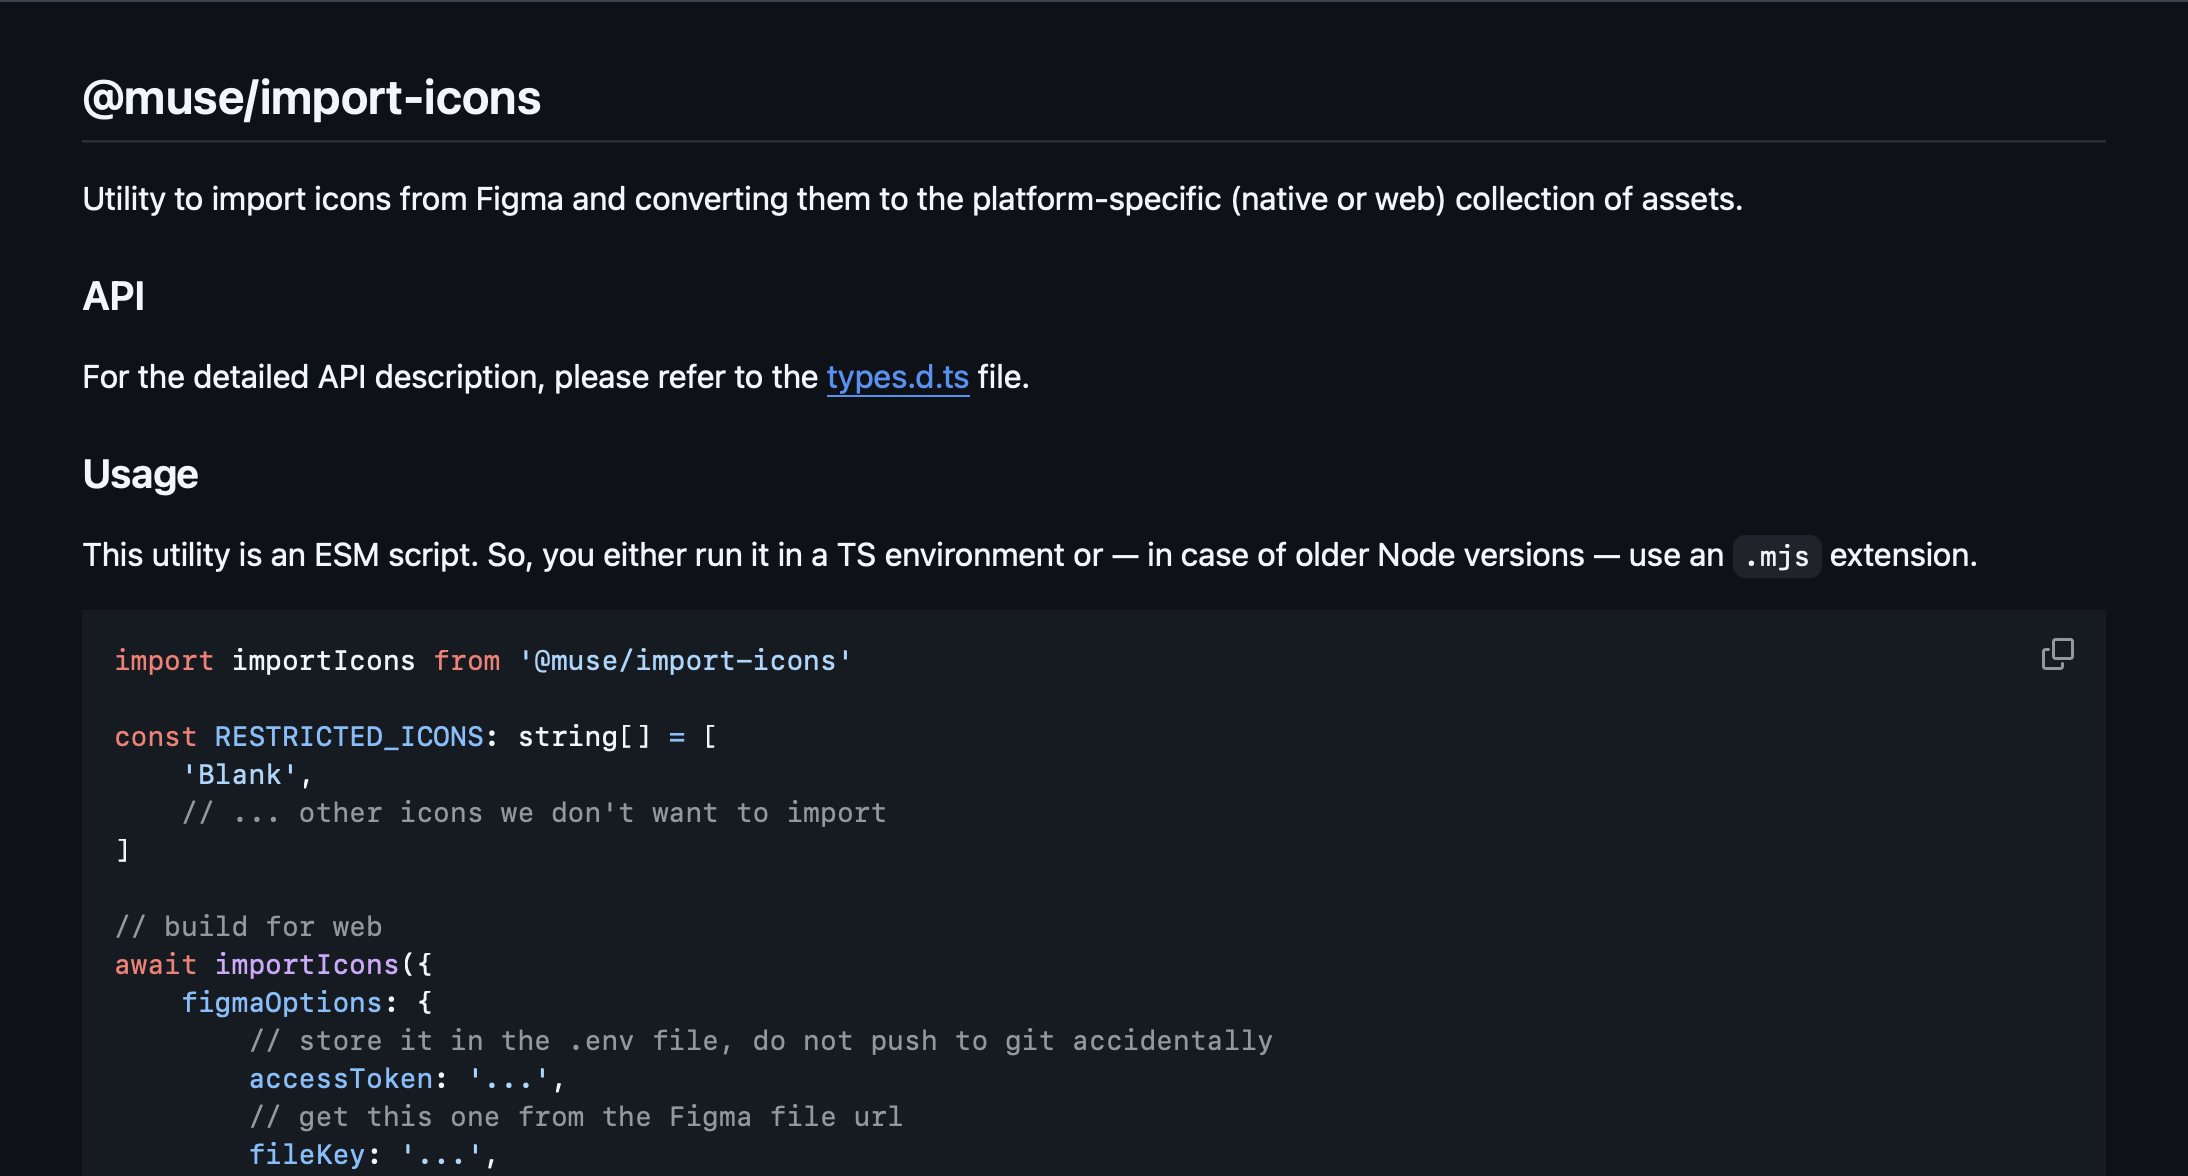The image size is (2188, 1176).
Task: Click the accessToken property in code
Action: (341, 1079)
